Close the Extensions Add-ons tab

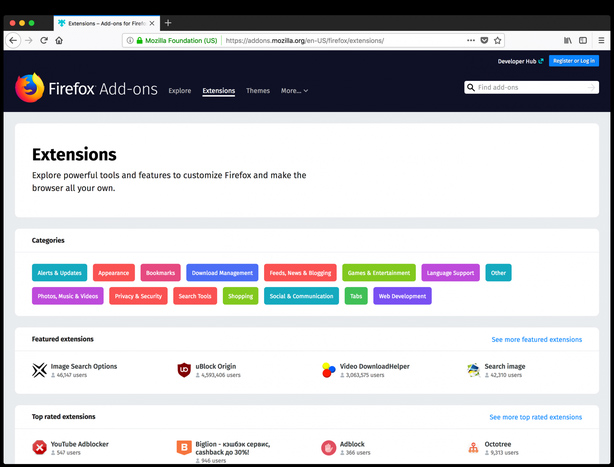coord(152,23)
